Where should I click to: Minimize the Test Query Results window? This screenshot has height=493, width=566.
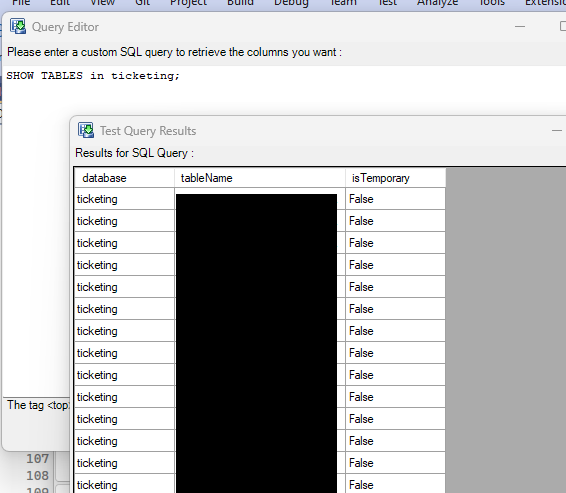tap(557, 130)
